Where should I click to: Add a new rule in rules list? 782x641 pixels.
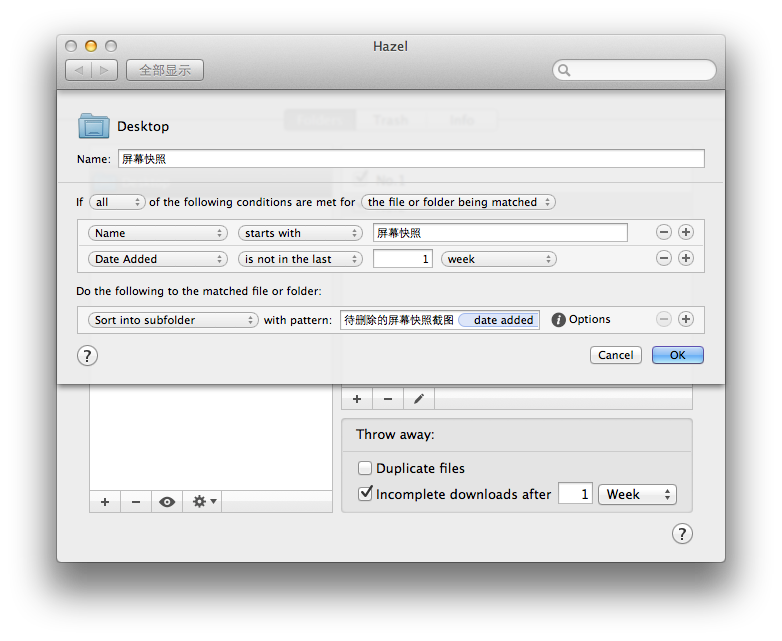tap(357, 399)
